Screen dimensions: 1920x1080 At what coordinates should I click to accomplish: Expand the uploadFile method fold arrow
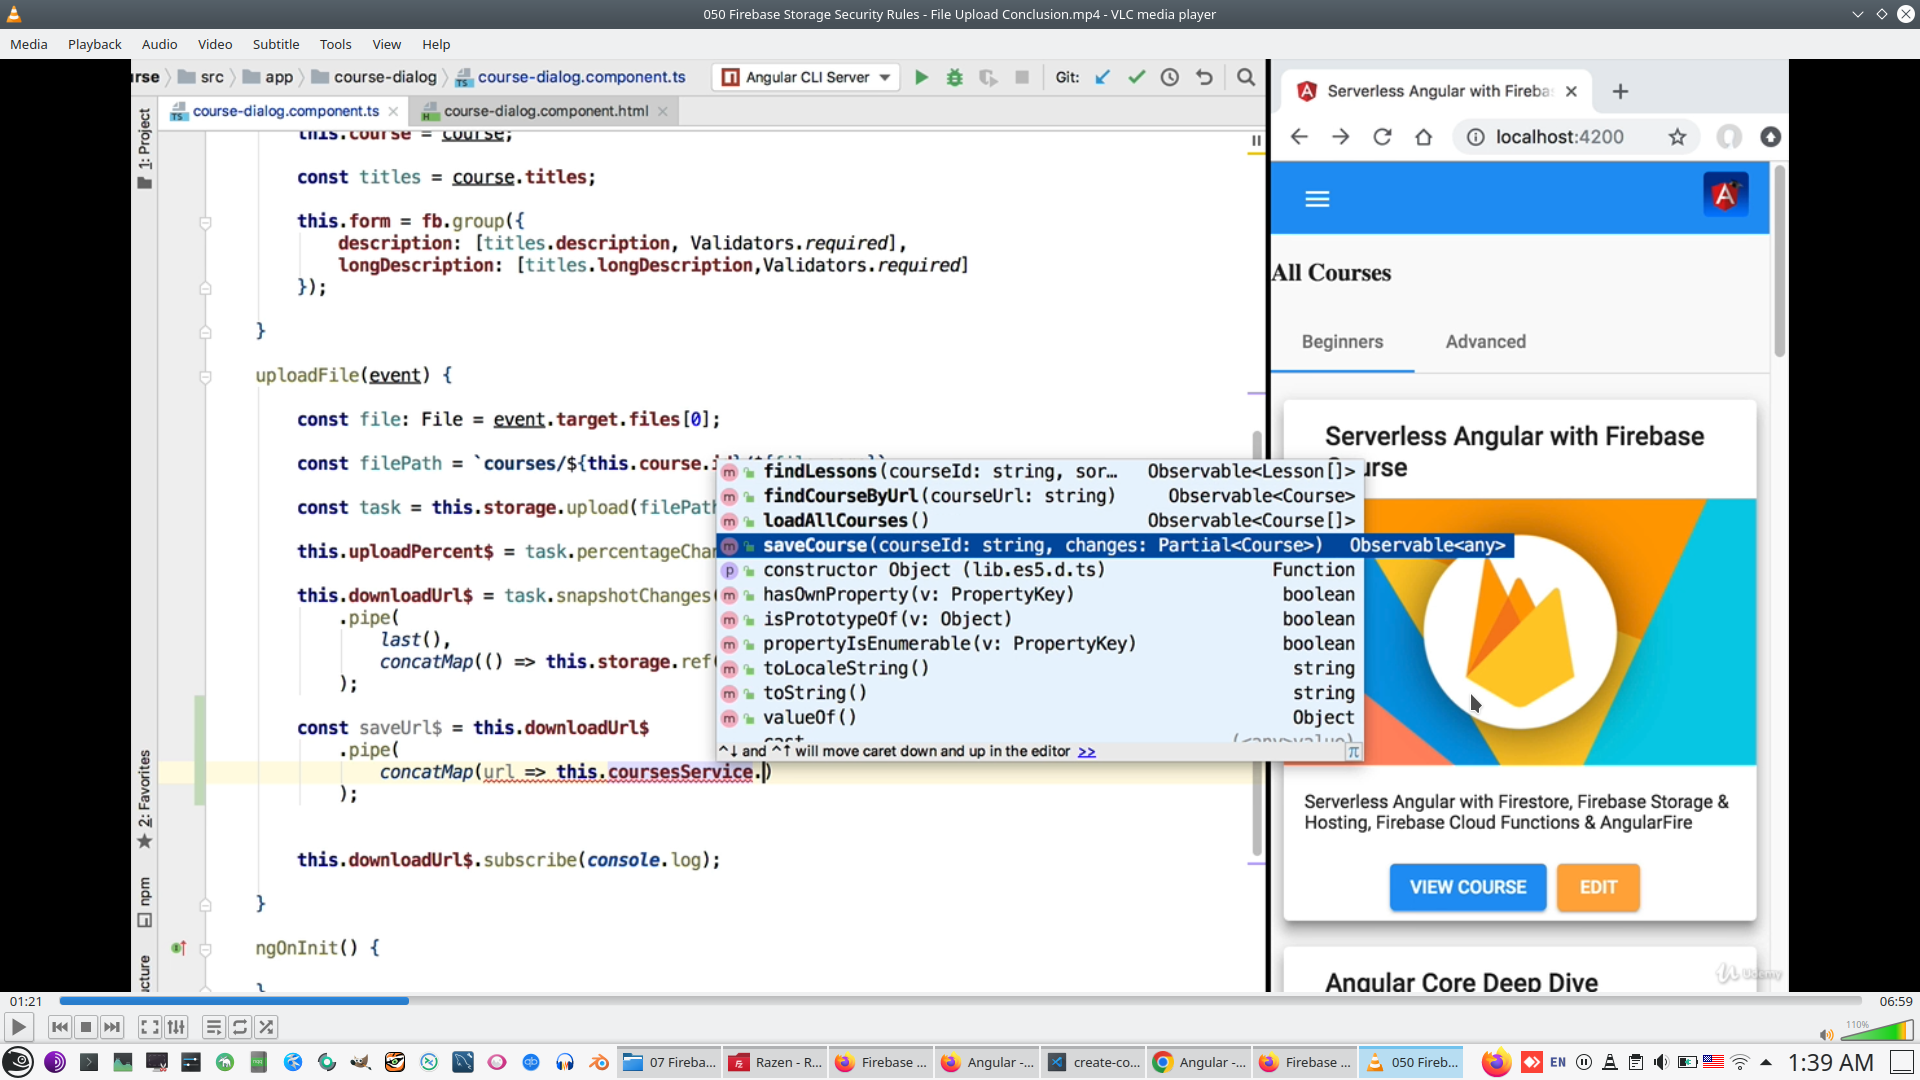click(205, 377)
